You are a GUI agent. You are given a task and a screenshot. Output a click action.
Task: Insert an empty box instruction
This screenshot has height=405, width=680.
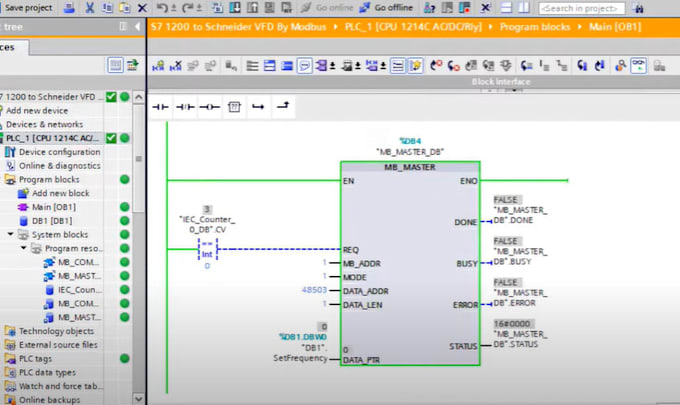click(x=234, y=107)
